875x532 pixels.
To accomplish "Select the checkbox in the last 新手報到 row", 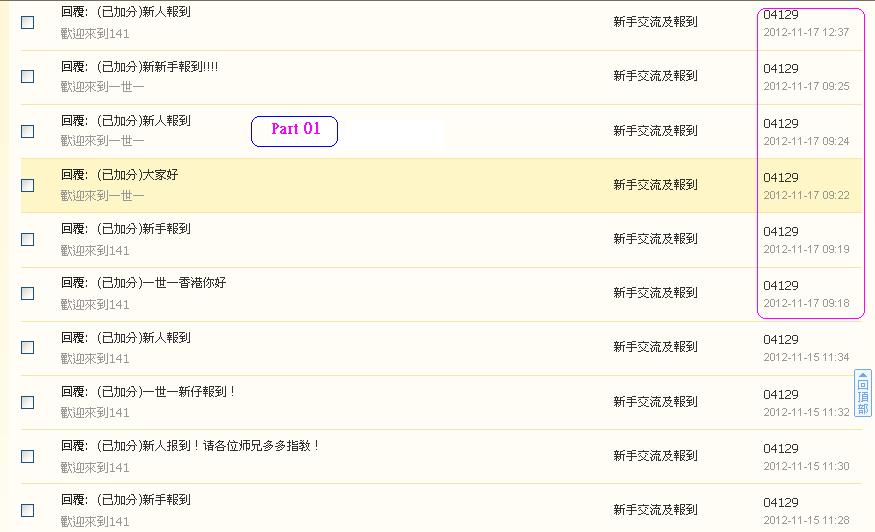I will (27, 511).
